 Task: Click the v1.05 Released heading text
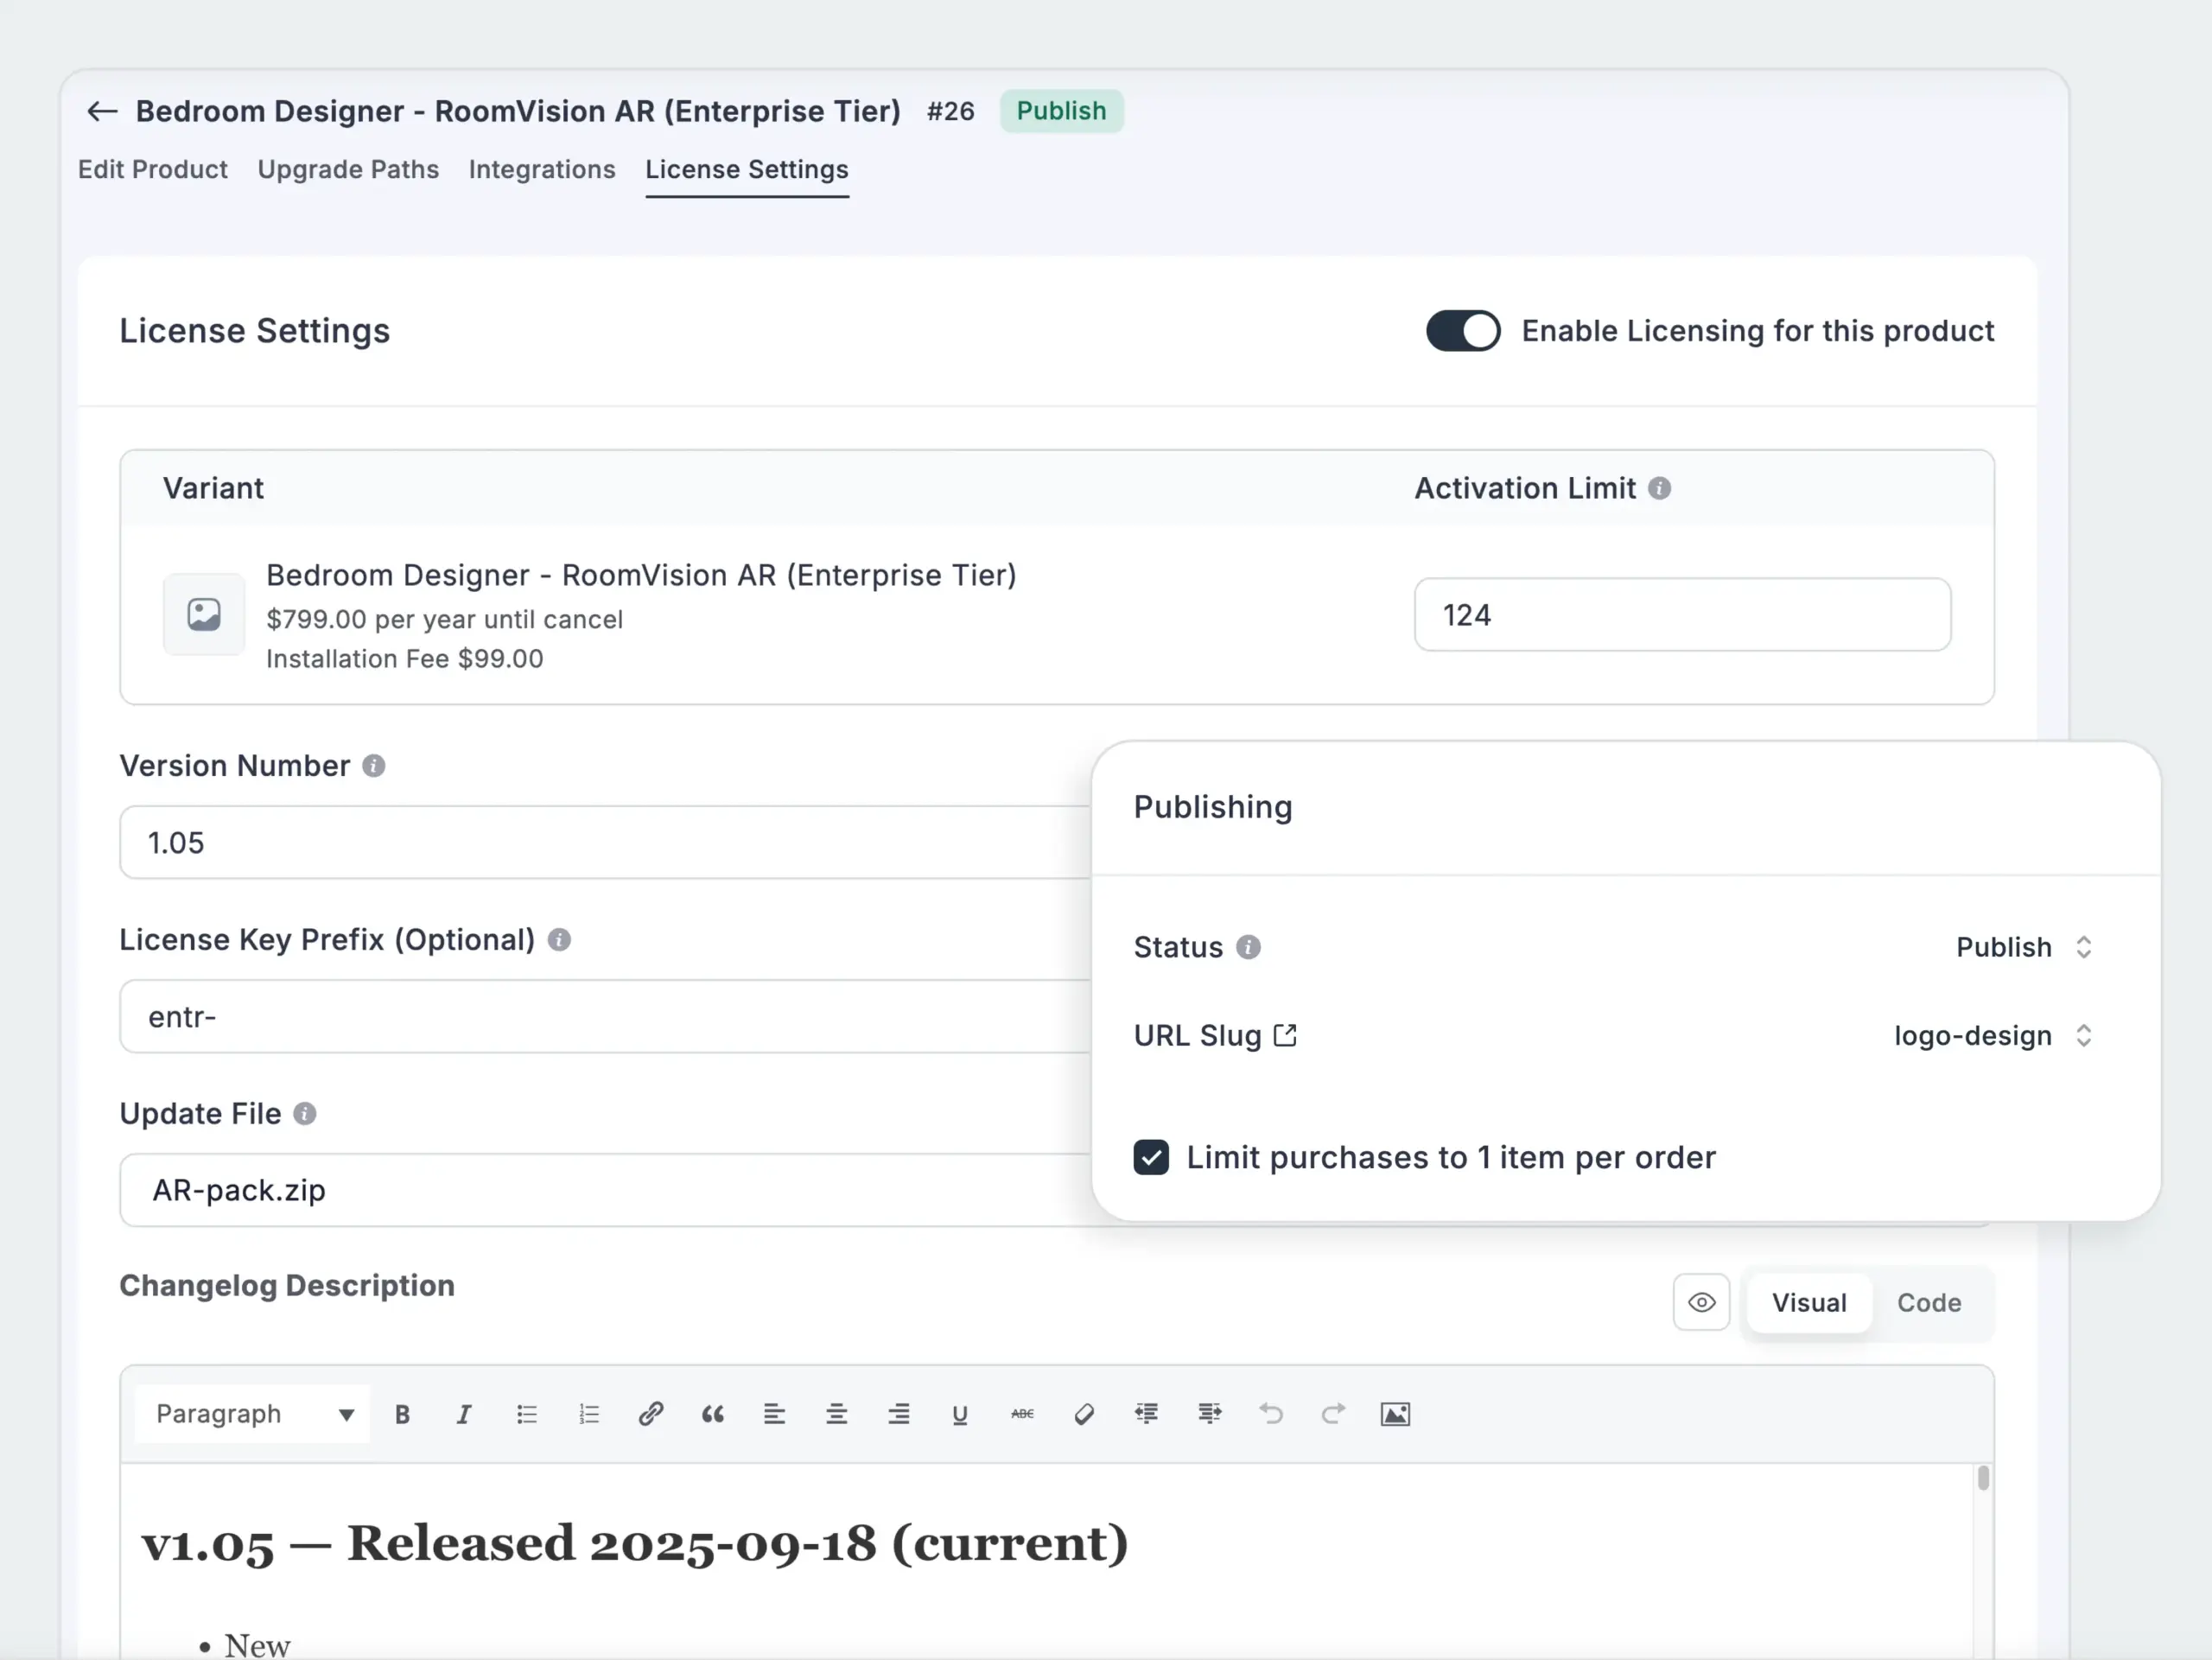point(635,1543)
